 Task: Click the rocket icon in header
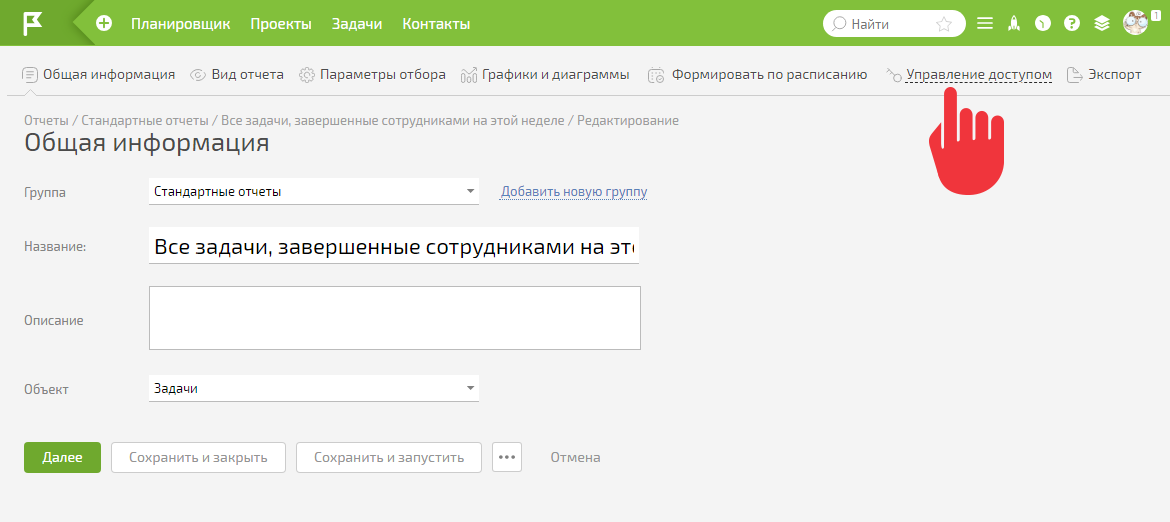1013,24
